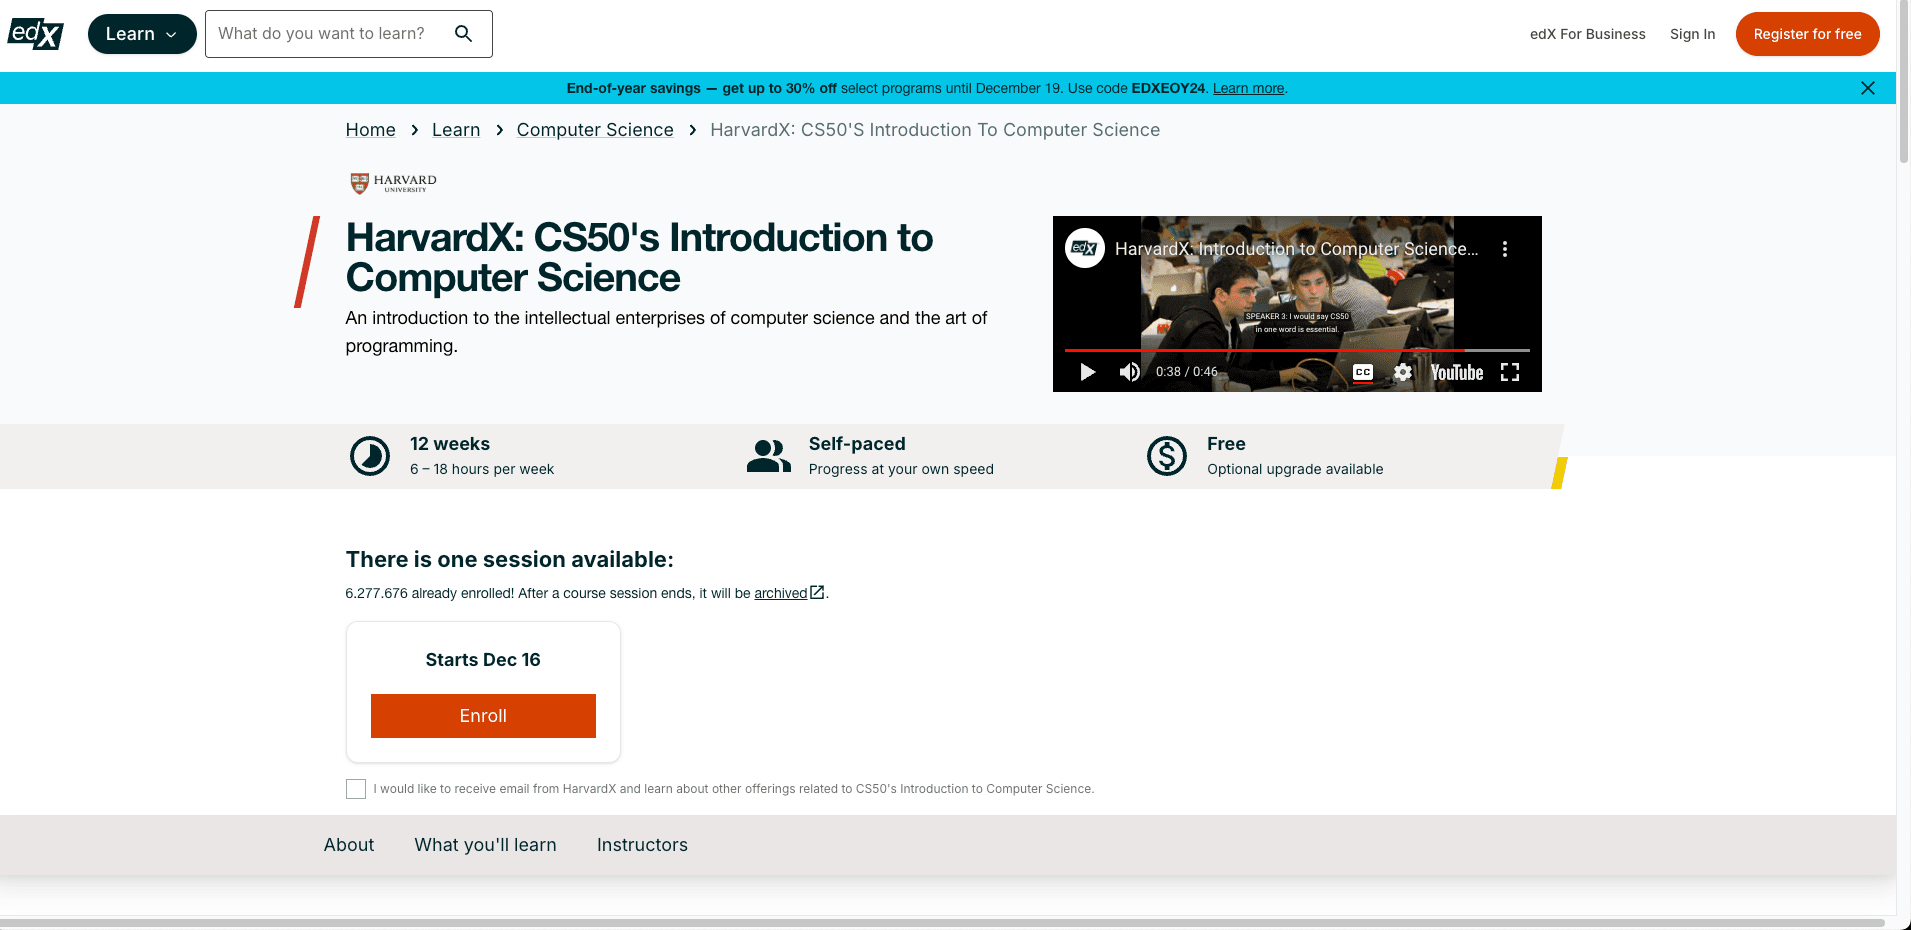Image resolution: width=1911 pixels, height=930 pixels.
Task: Click the dollar Free icon
Action: [1167, 456]
